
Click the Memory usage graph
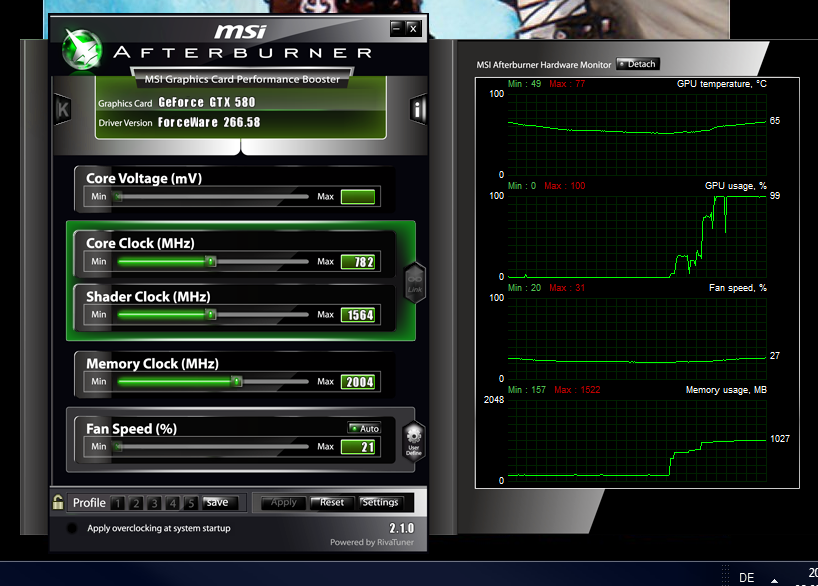(637, 440)
